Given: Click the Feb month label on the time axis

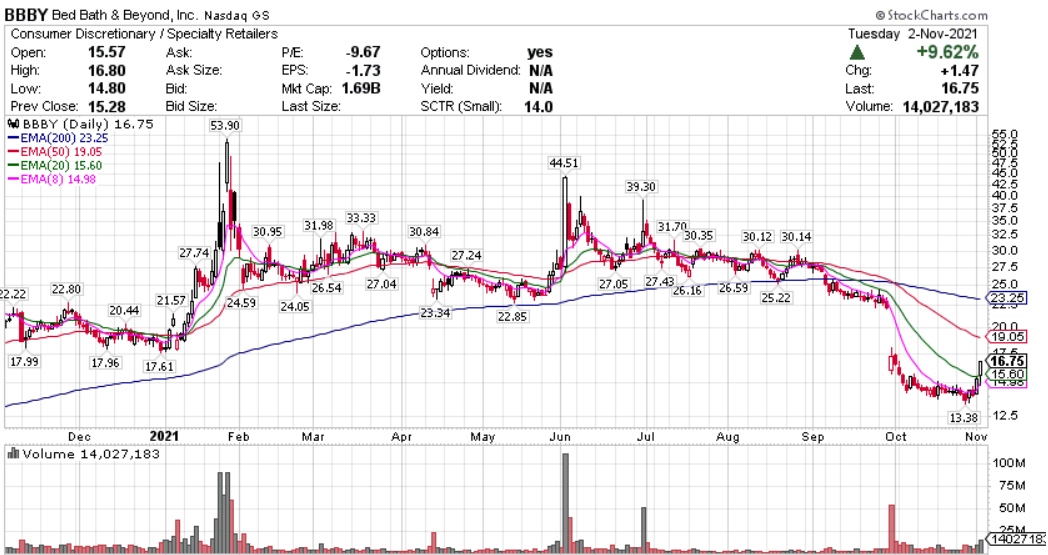Looking at the screenshot, I should pos(238,437).
